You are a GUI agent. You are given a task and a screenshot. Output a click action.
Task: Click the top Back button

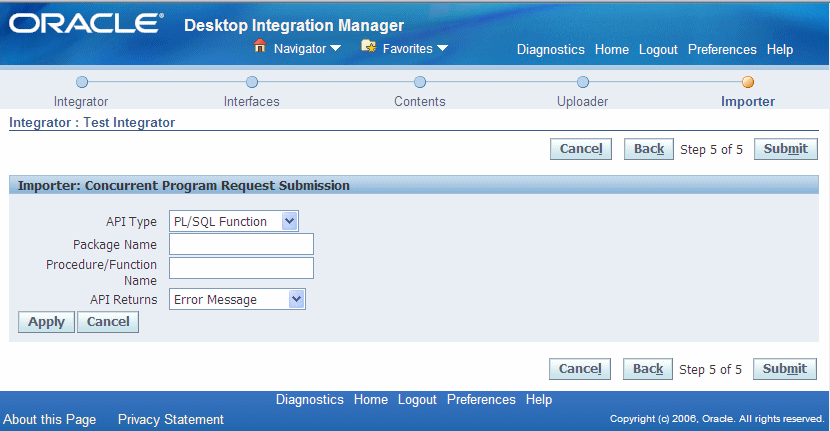point(649,149)
